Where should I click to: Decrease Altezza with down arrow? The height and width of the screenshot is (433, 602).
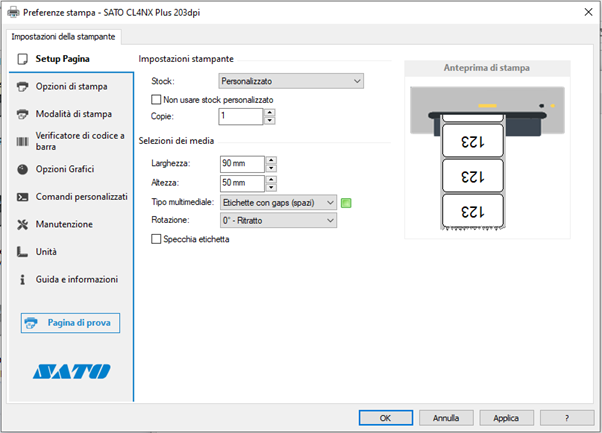point(271,187)
